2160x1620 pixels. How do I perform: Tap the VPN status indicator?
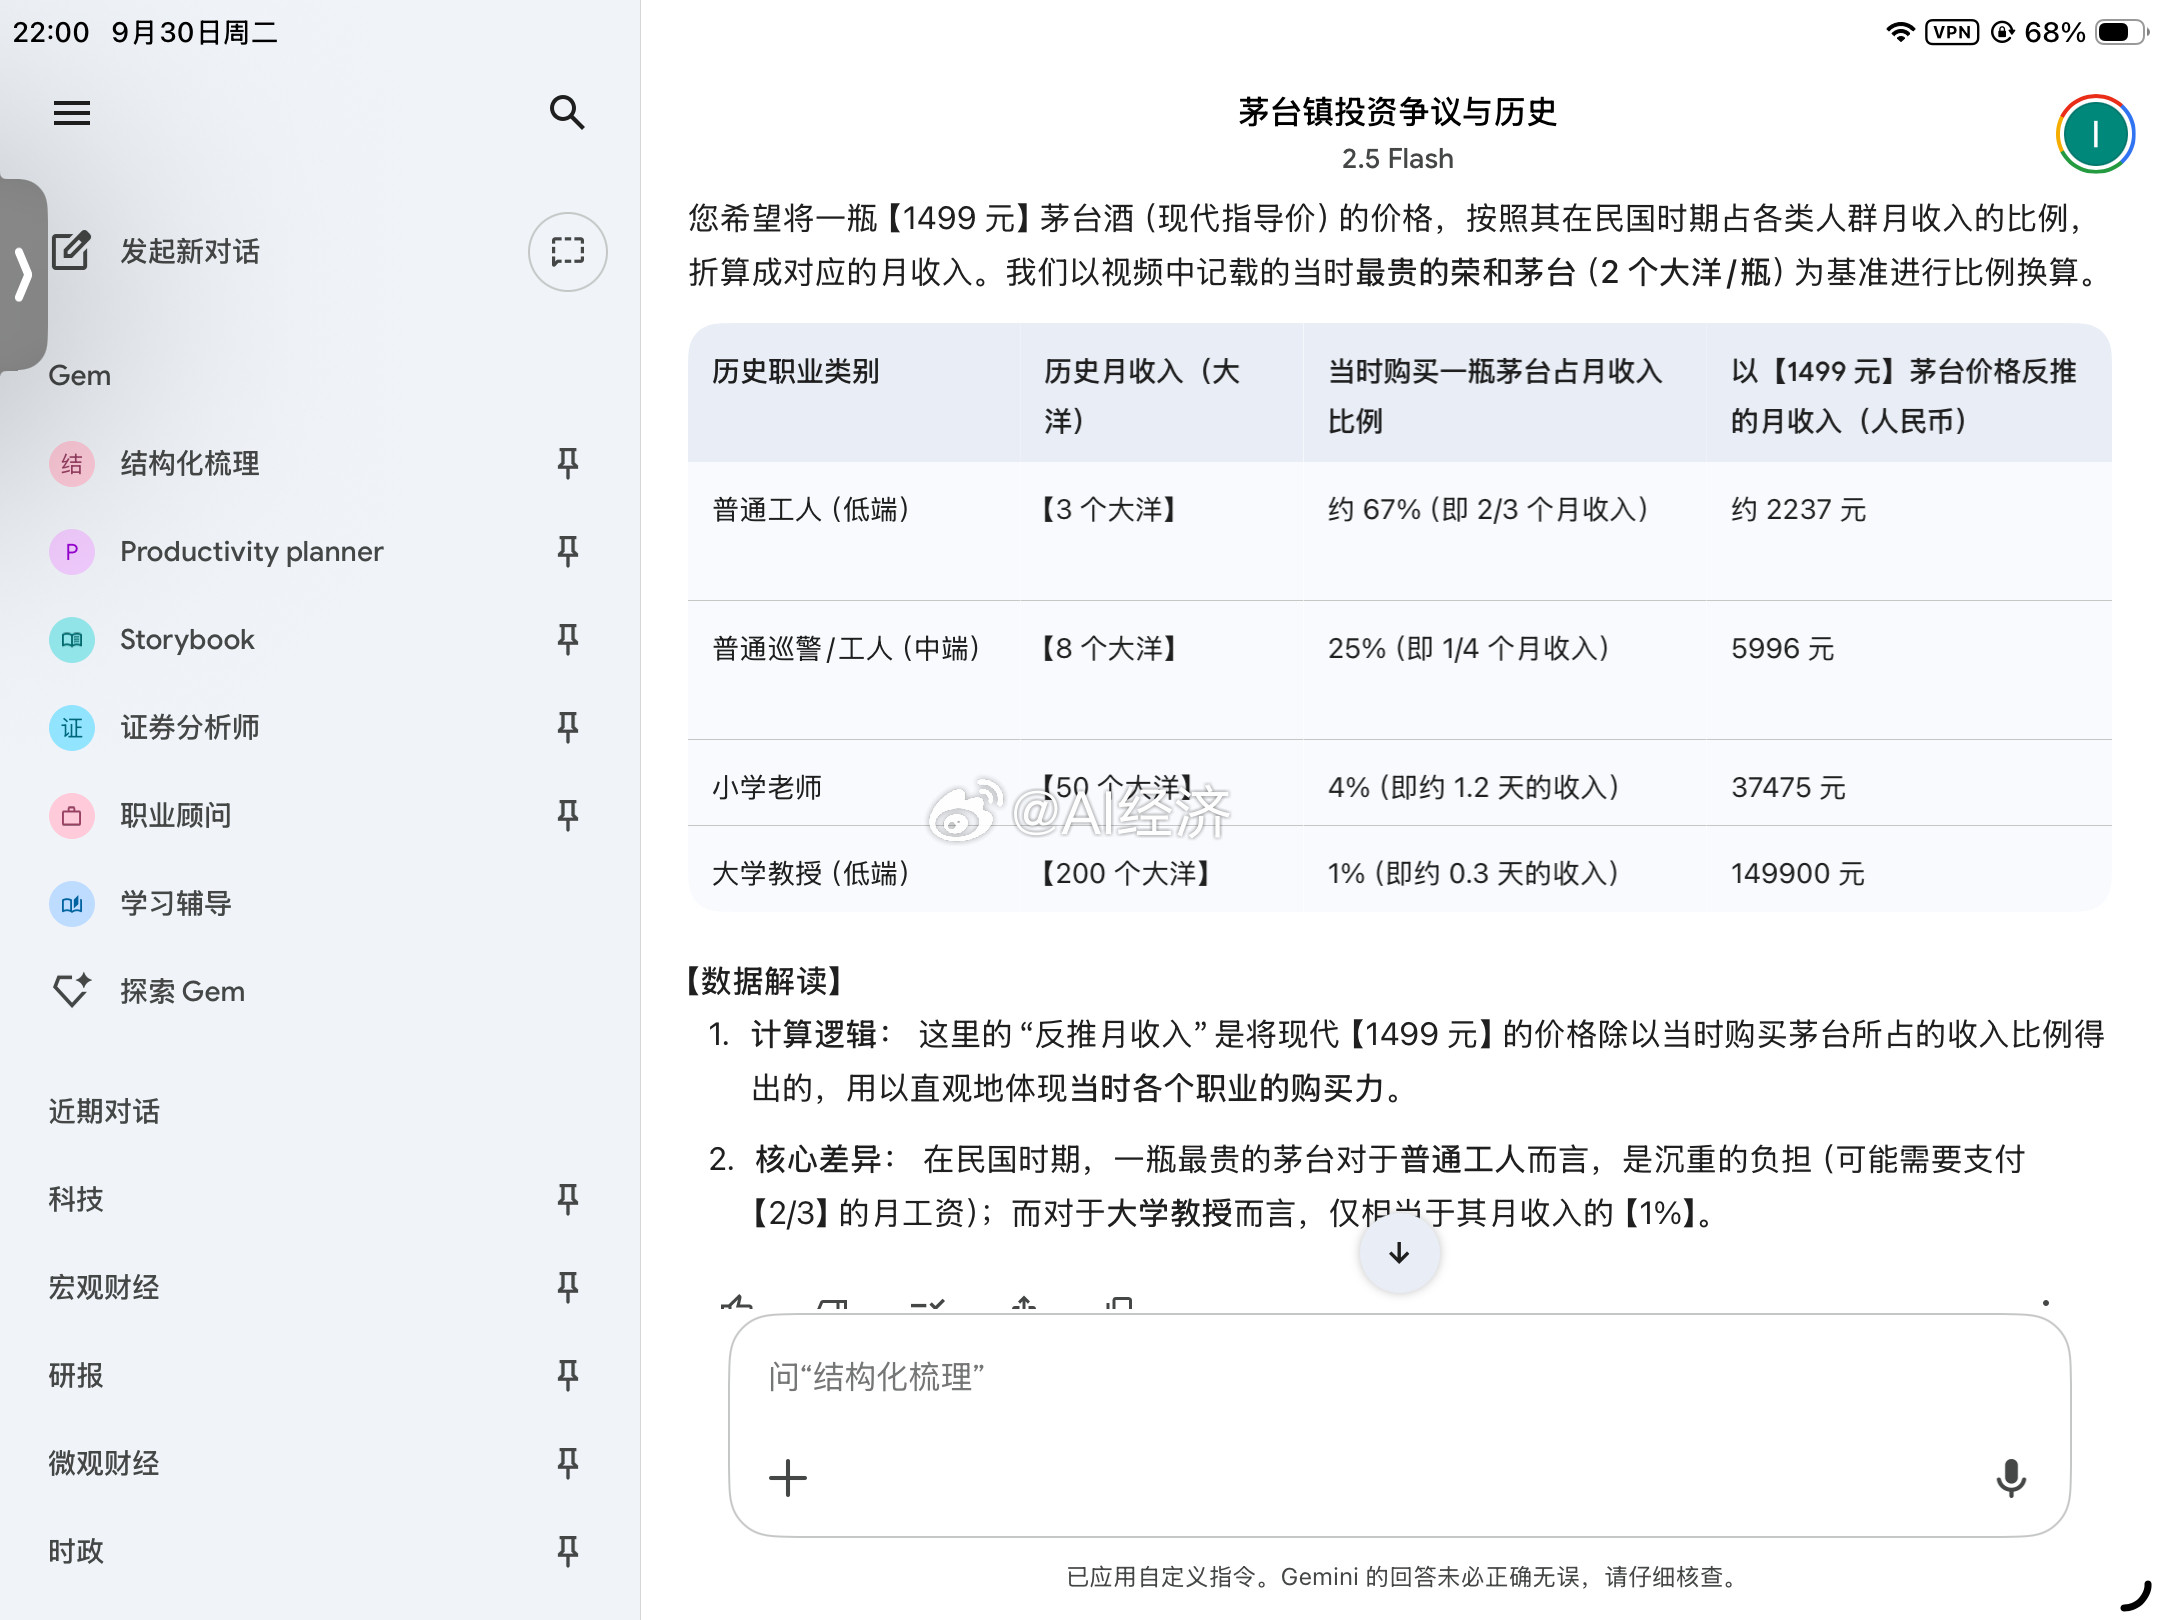1952,32
